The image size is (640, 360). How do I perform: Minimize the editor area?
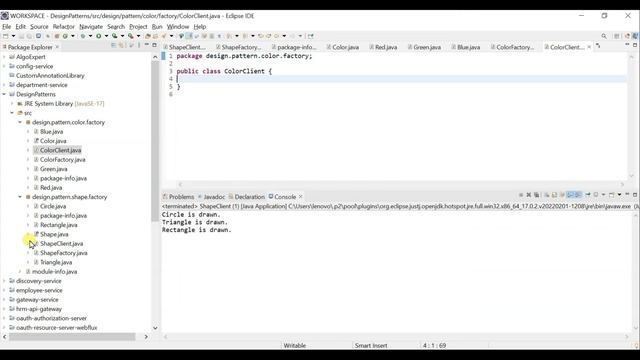[x=627, y=44]
